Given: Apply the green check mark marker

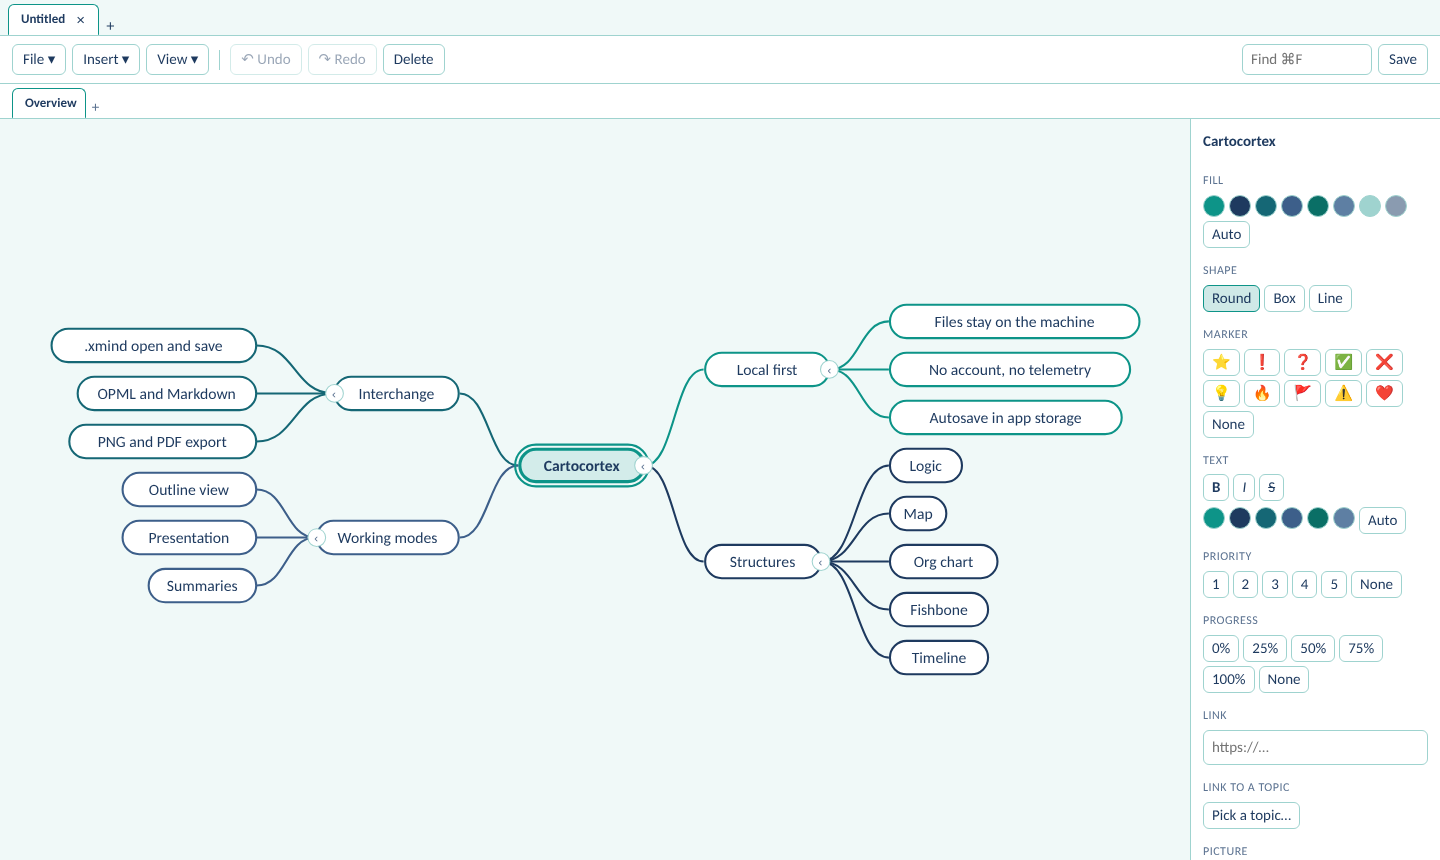Looking at the screenshot, I should 1343,362.
